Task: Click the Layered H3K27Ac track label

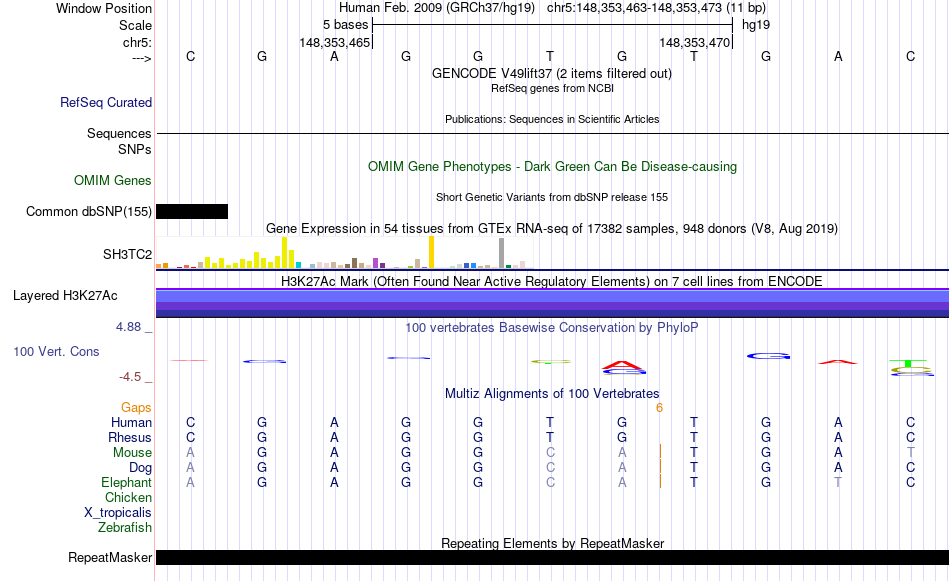Action: click(x=65, y=296)
